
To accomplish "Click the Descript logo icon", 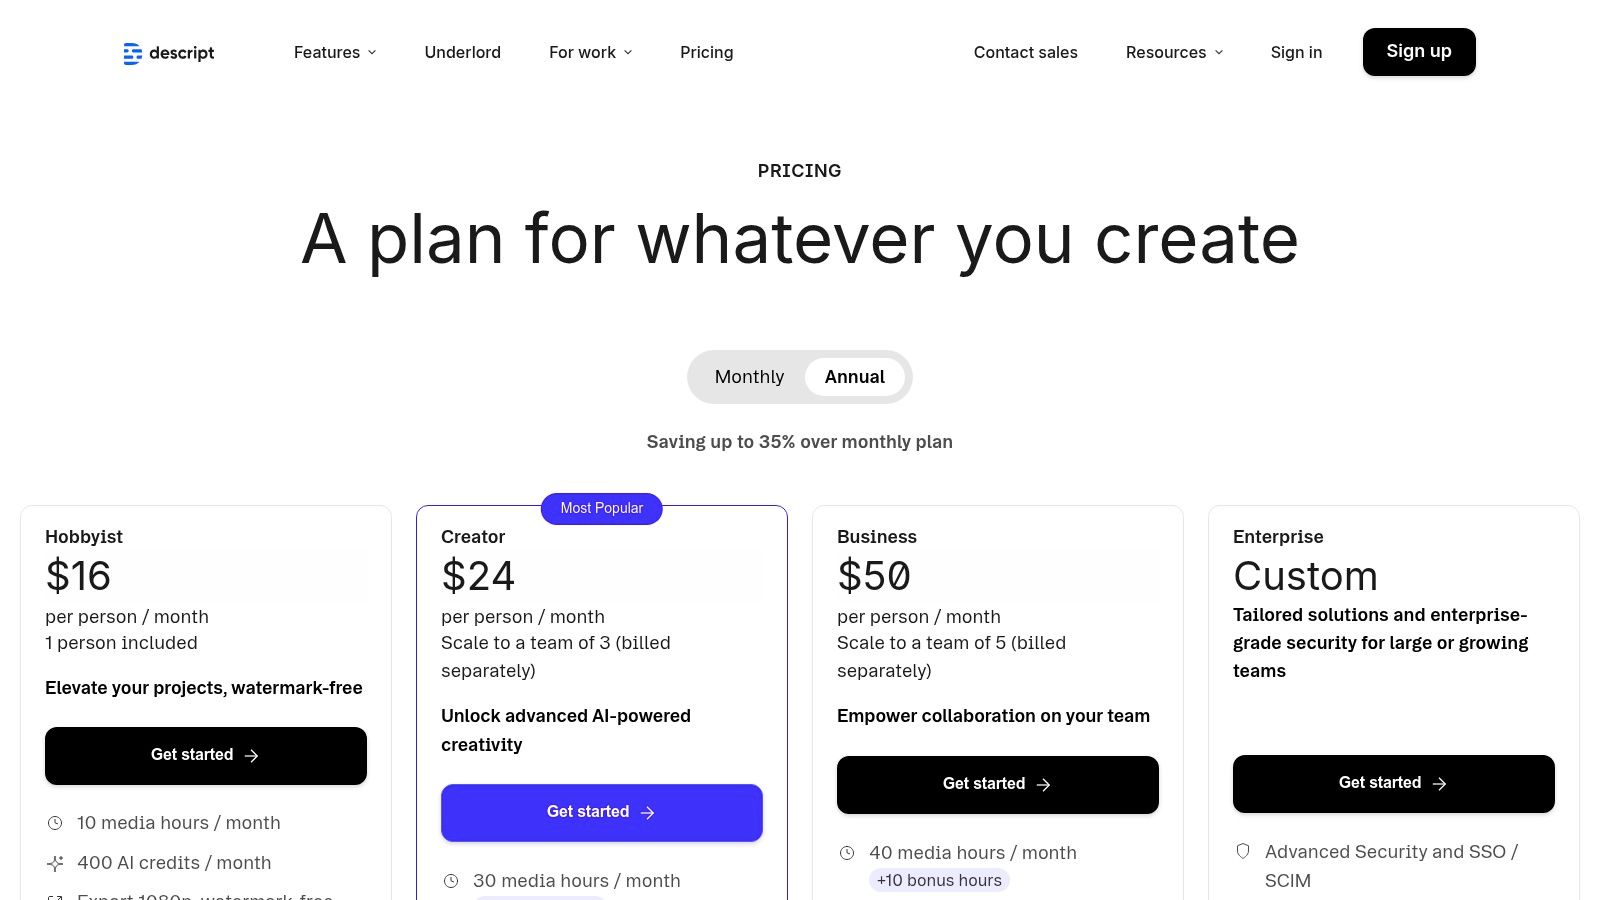I will pyautogui.click(x=133, y=53).
